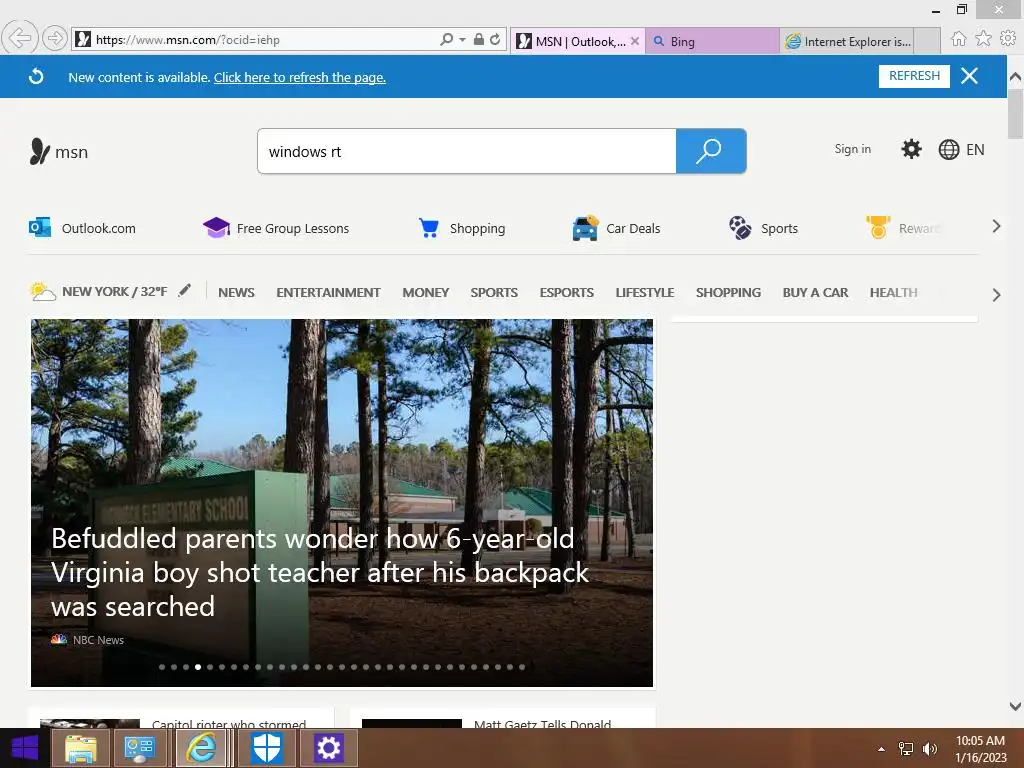This screenshot has width=1024, height=768.
Task: Open Car Deals shortcut
Action: coord(616,228)
